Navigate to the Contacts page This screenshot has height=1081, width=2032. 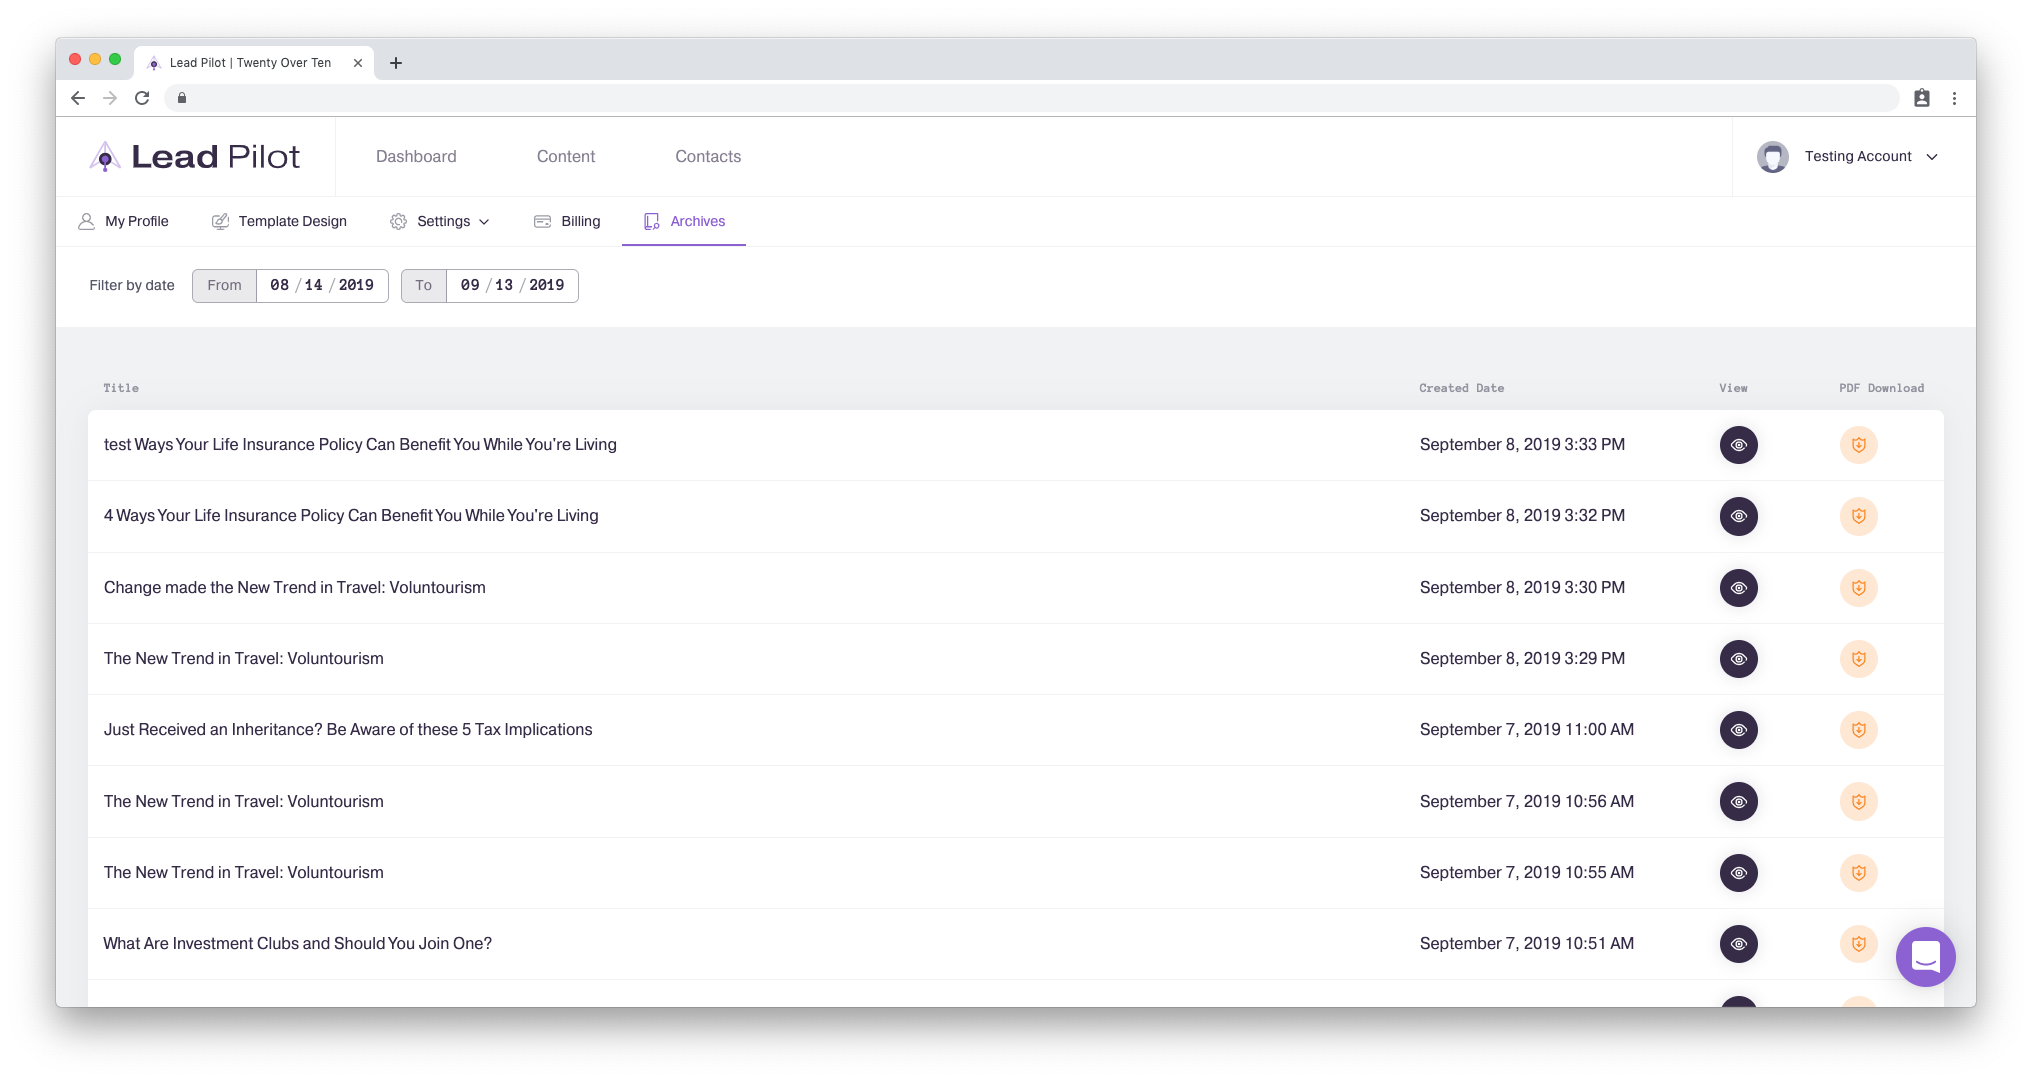pos(708,157)
